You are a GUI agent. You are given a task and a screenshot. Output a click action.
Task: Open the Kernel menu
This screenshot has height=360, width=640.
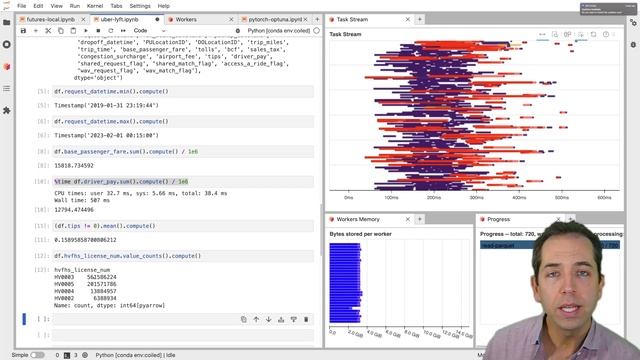tap(95, 6)
